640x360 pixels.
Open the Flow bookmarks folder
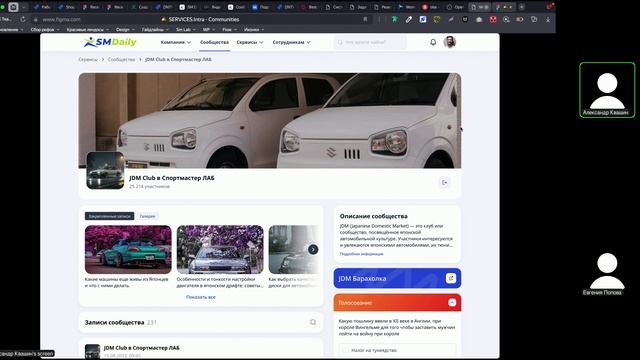point(229,29)
